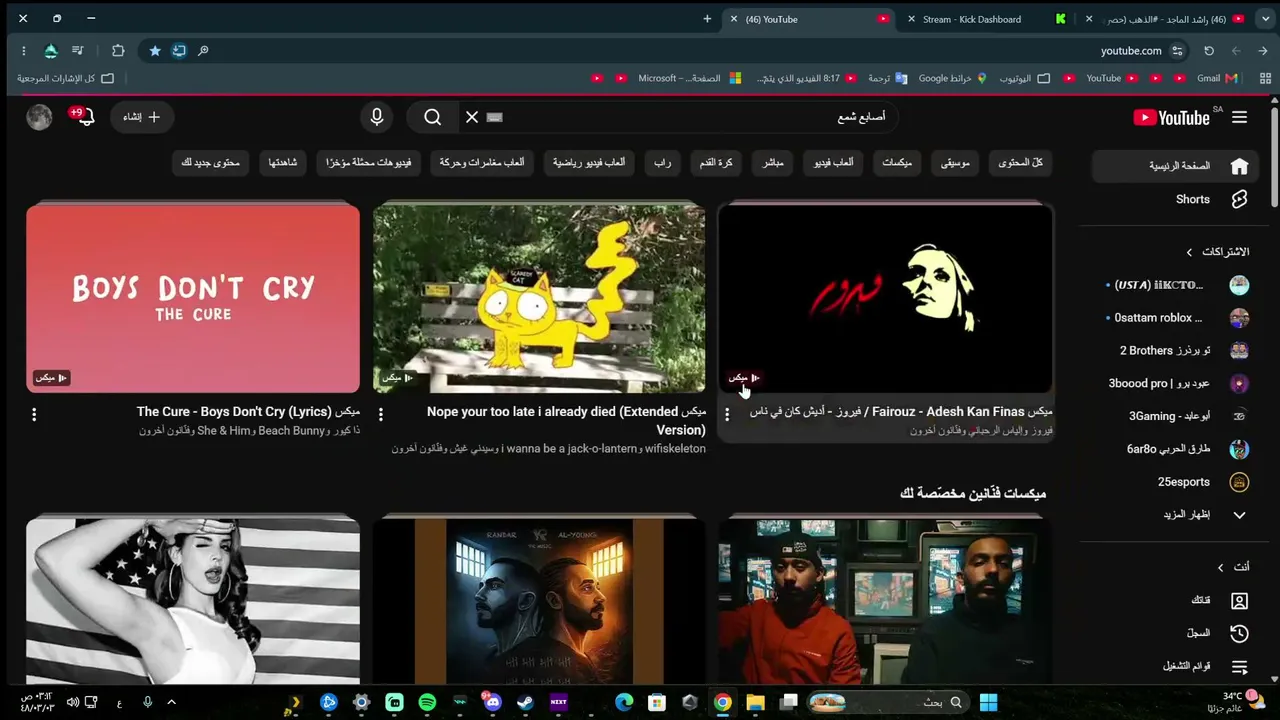The width and height of the screenshot is (1280, 720).
Task: Open the Fairouz - Adesh Kan Finas title
Action: [901, 411]
